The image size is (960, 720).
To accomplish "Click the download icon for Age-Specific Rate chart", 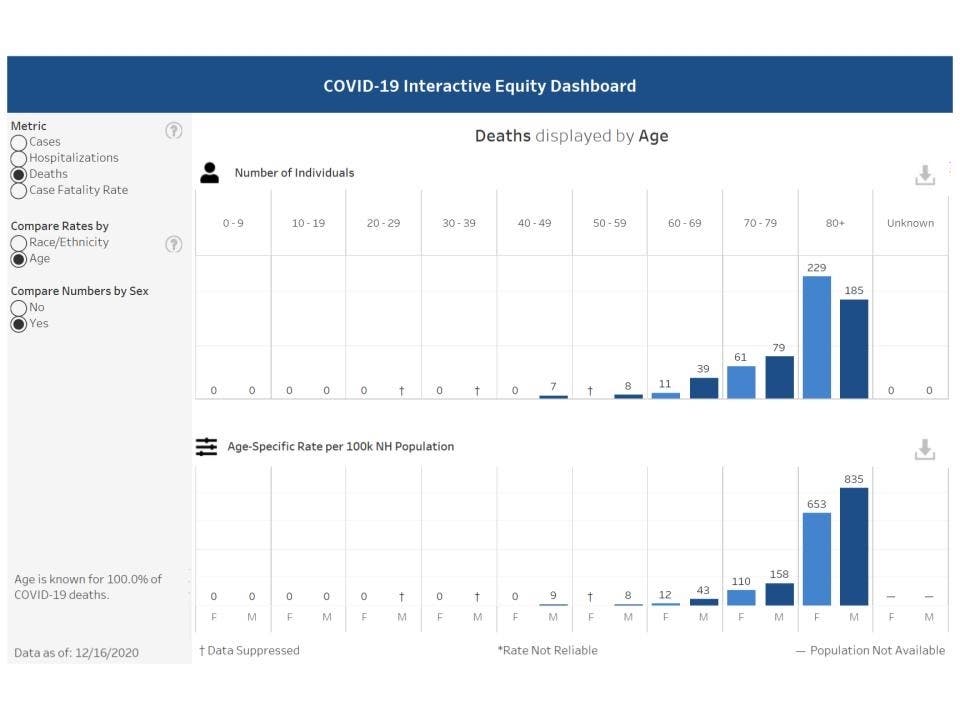I will pyautogui.click(x=925, y=449).
